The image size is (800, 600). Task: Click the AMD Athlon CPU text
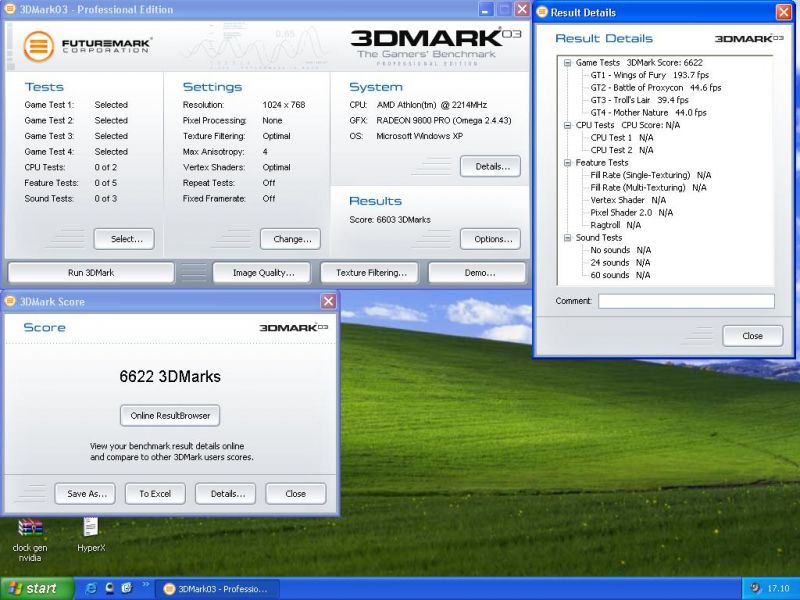(x=432, y=105)
